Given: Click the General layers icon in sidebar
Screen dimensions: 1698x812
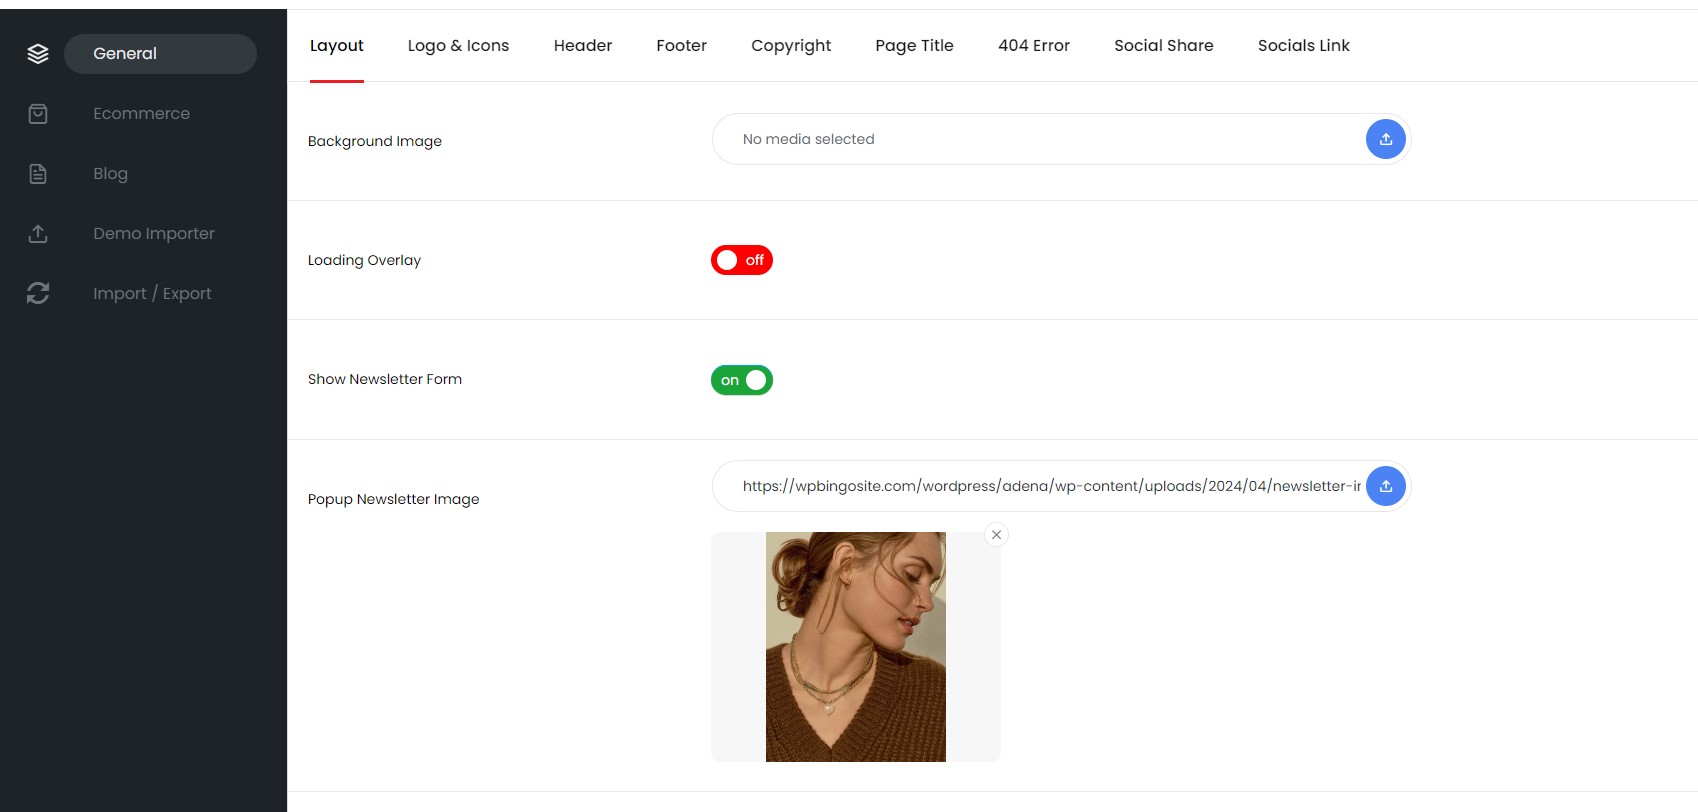Looking at the screenshot, I should (x=38, y=54).
